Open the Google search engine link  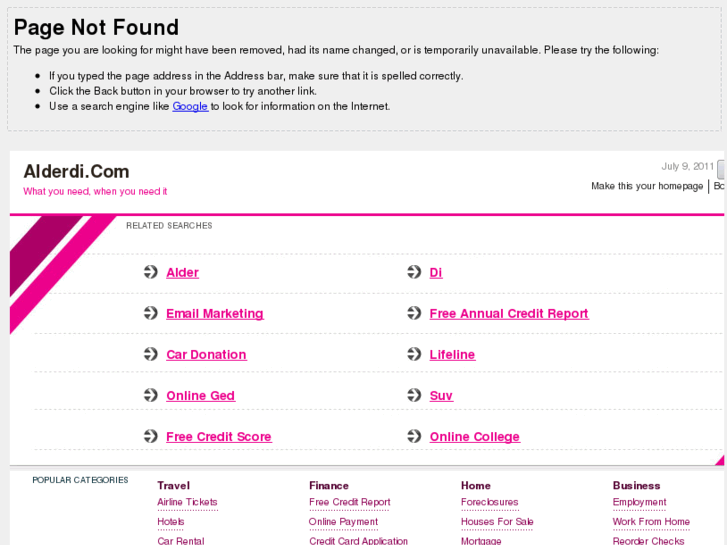click(190, 106)
